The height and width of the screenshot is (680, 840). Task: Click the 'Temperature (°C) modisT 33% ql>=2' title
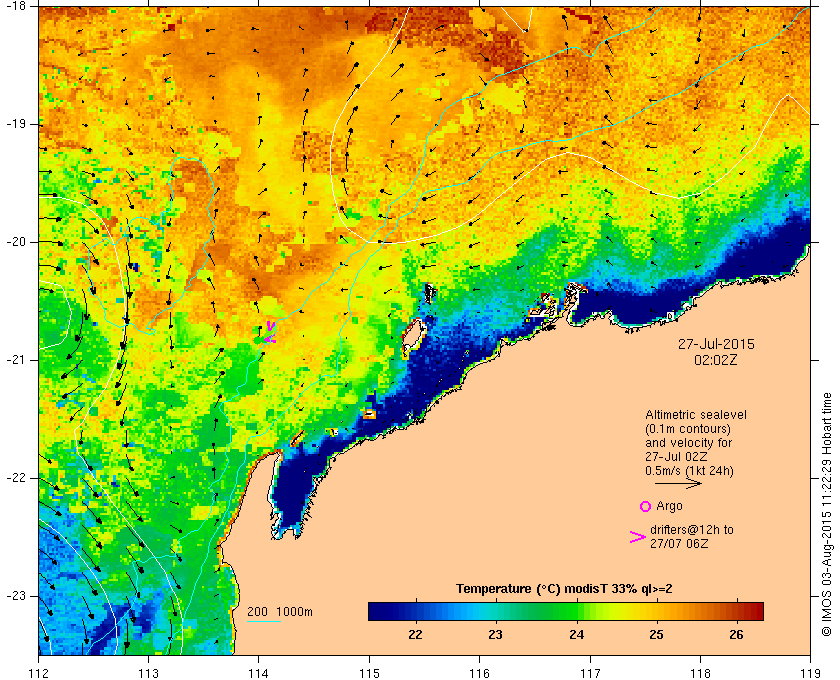tap(564, 589)
